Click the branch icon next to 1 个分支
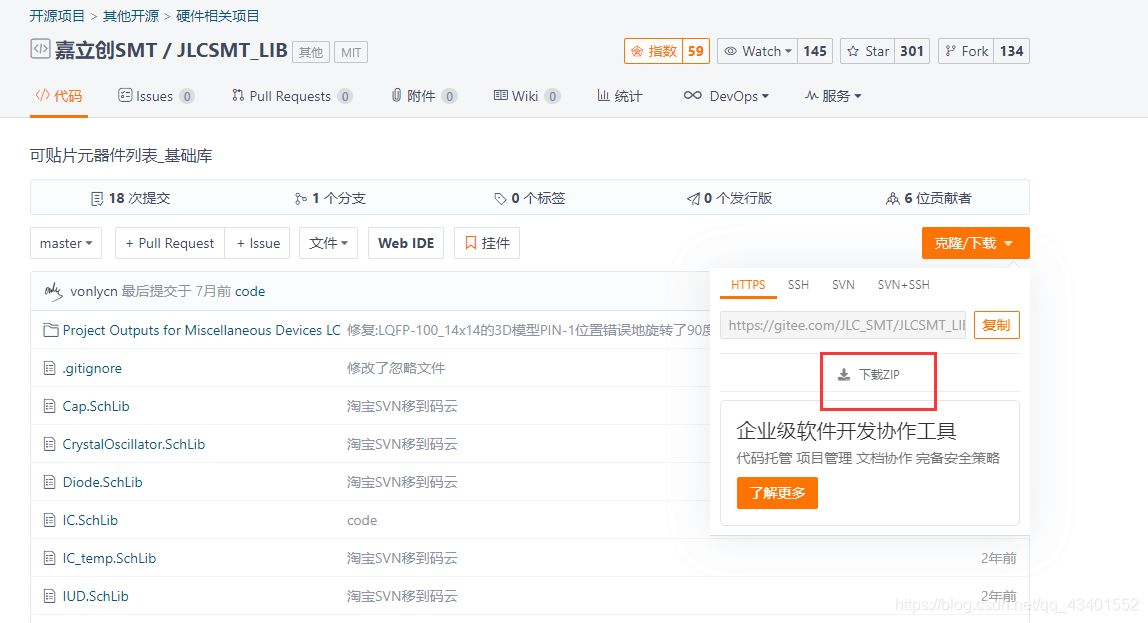Viewport: 1148px width, 623px height. click(x=300, y=198)
